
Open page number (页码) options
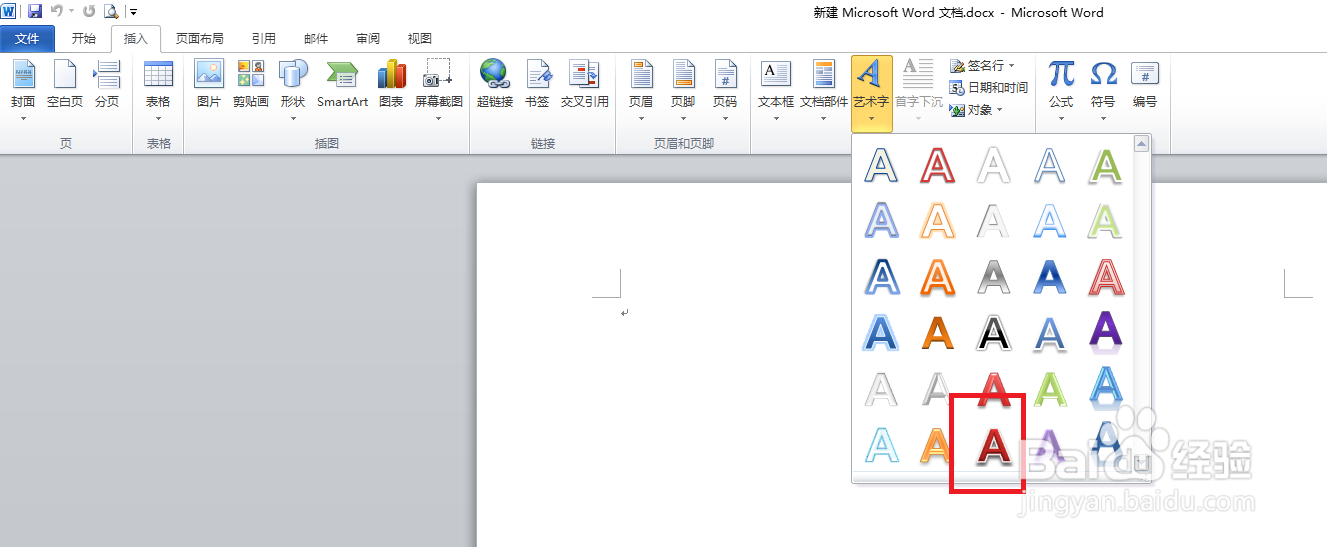point(725,90)
